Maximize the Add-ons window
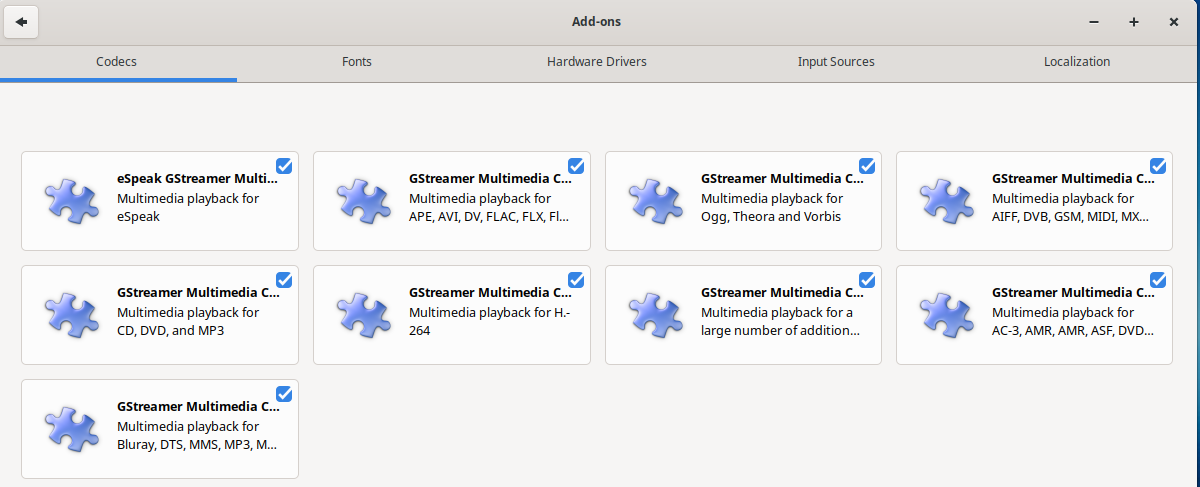The image size is (1200, 487). pyautogui.click(x=1134, y=22)
